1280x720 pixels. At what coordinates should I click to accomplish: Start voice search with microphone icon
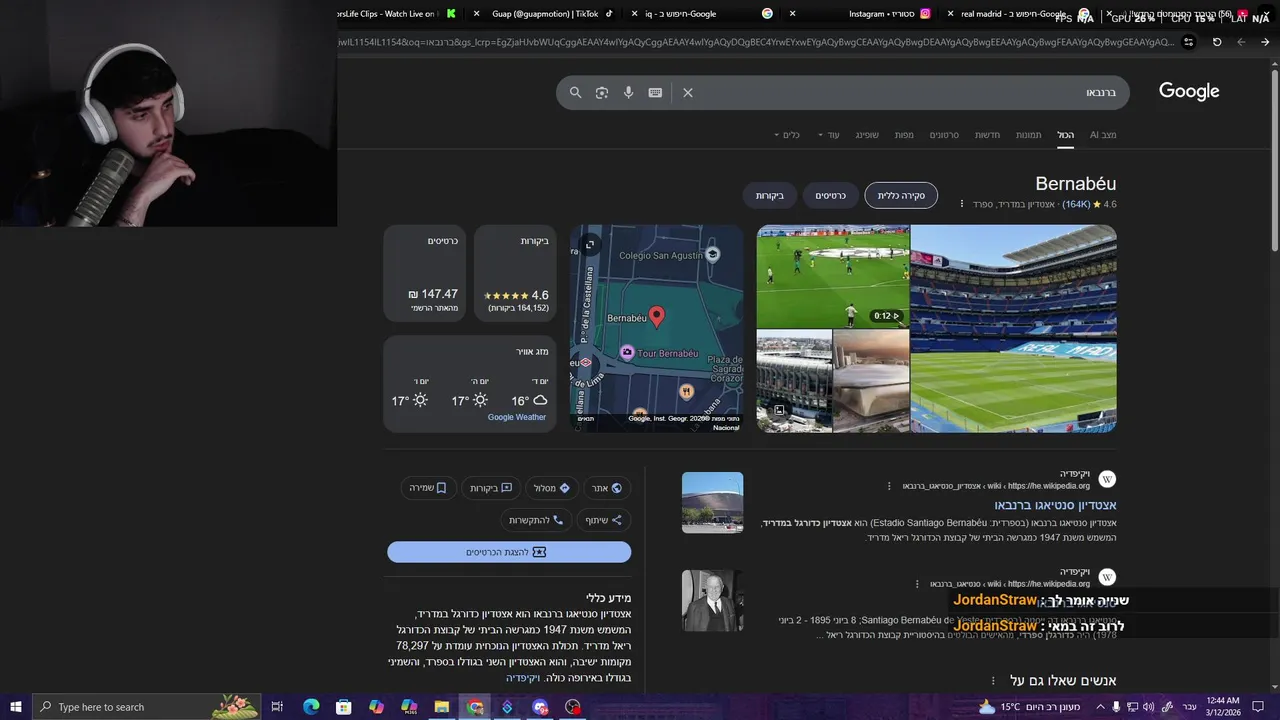(628, 92)
